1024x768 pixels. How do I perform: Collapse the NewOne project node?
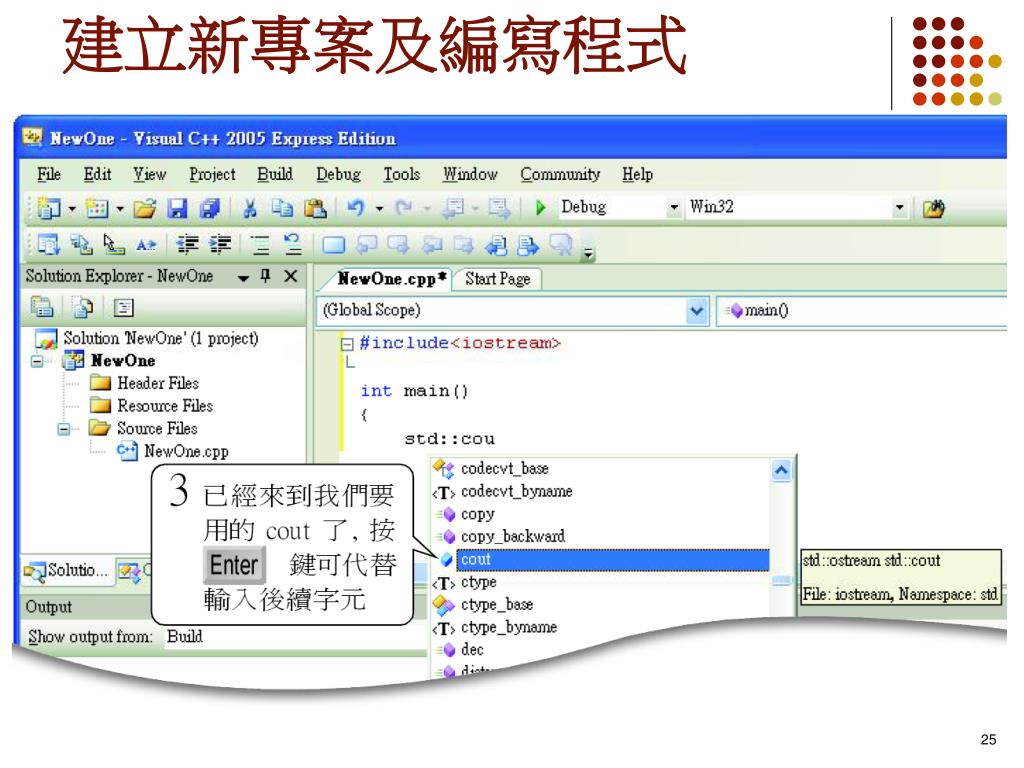coord(37,360)
